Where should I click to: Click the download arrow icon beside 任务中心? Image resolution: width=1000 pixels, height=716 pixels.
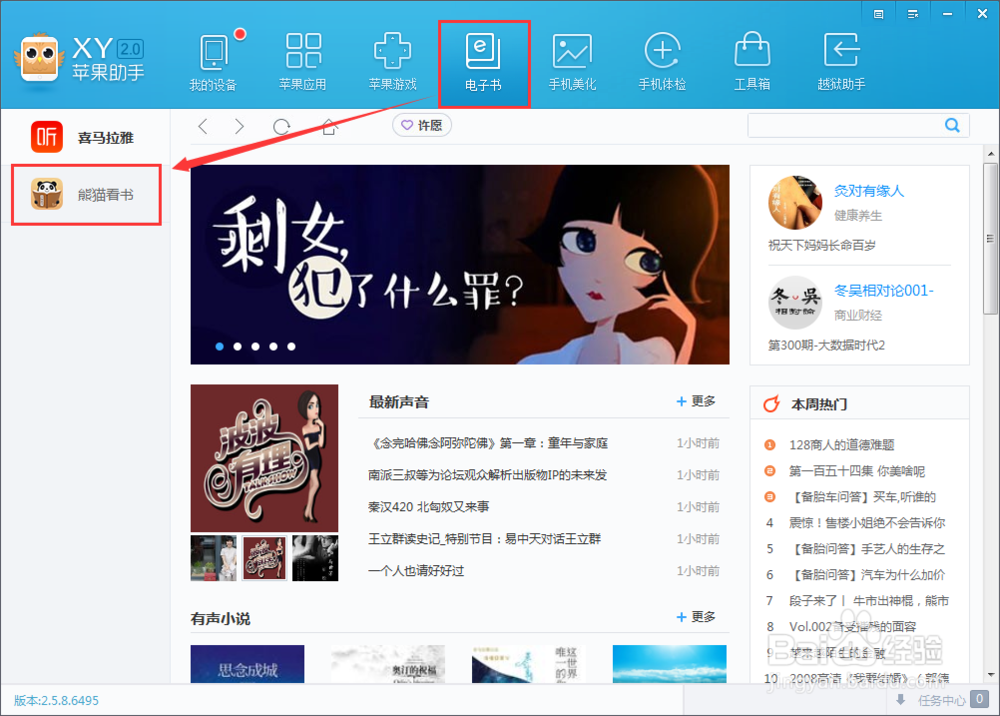[901, 700]
